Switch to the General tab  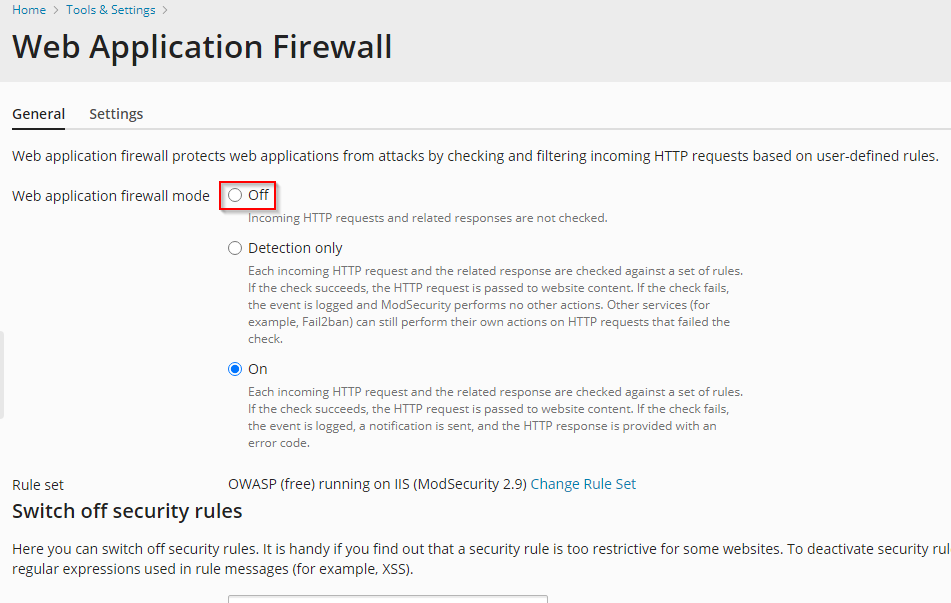(39, 114)
